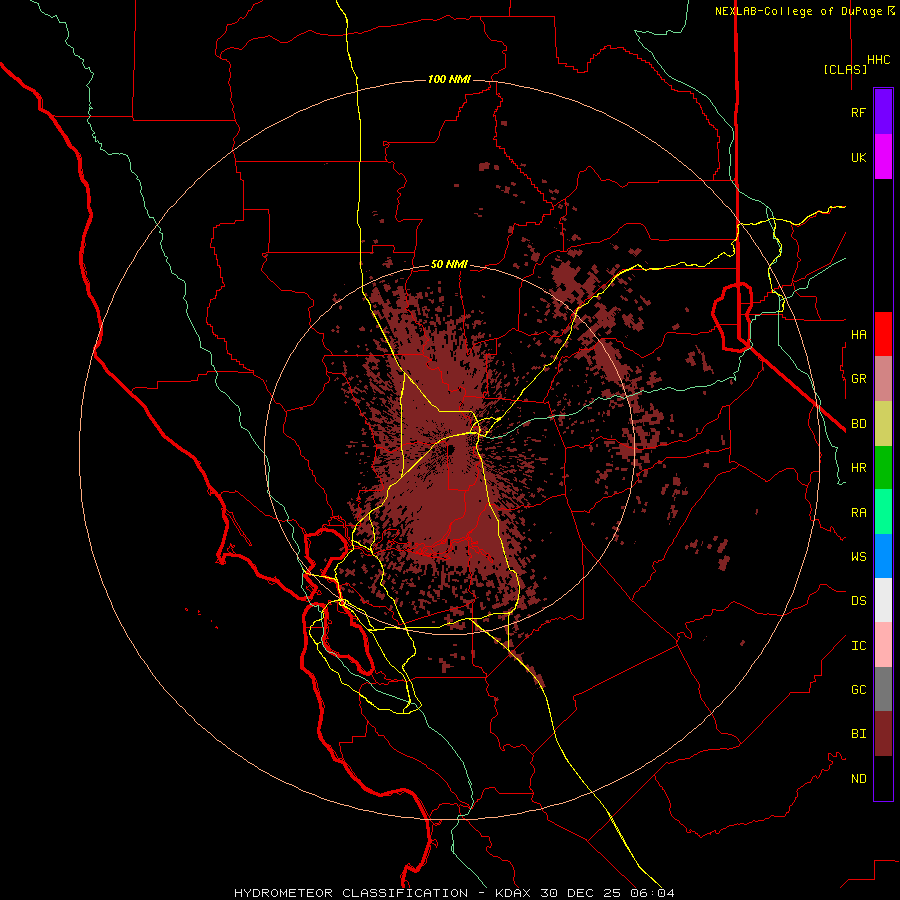Click the "UK" legend label

point(858,158)
